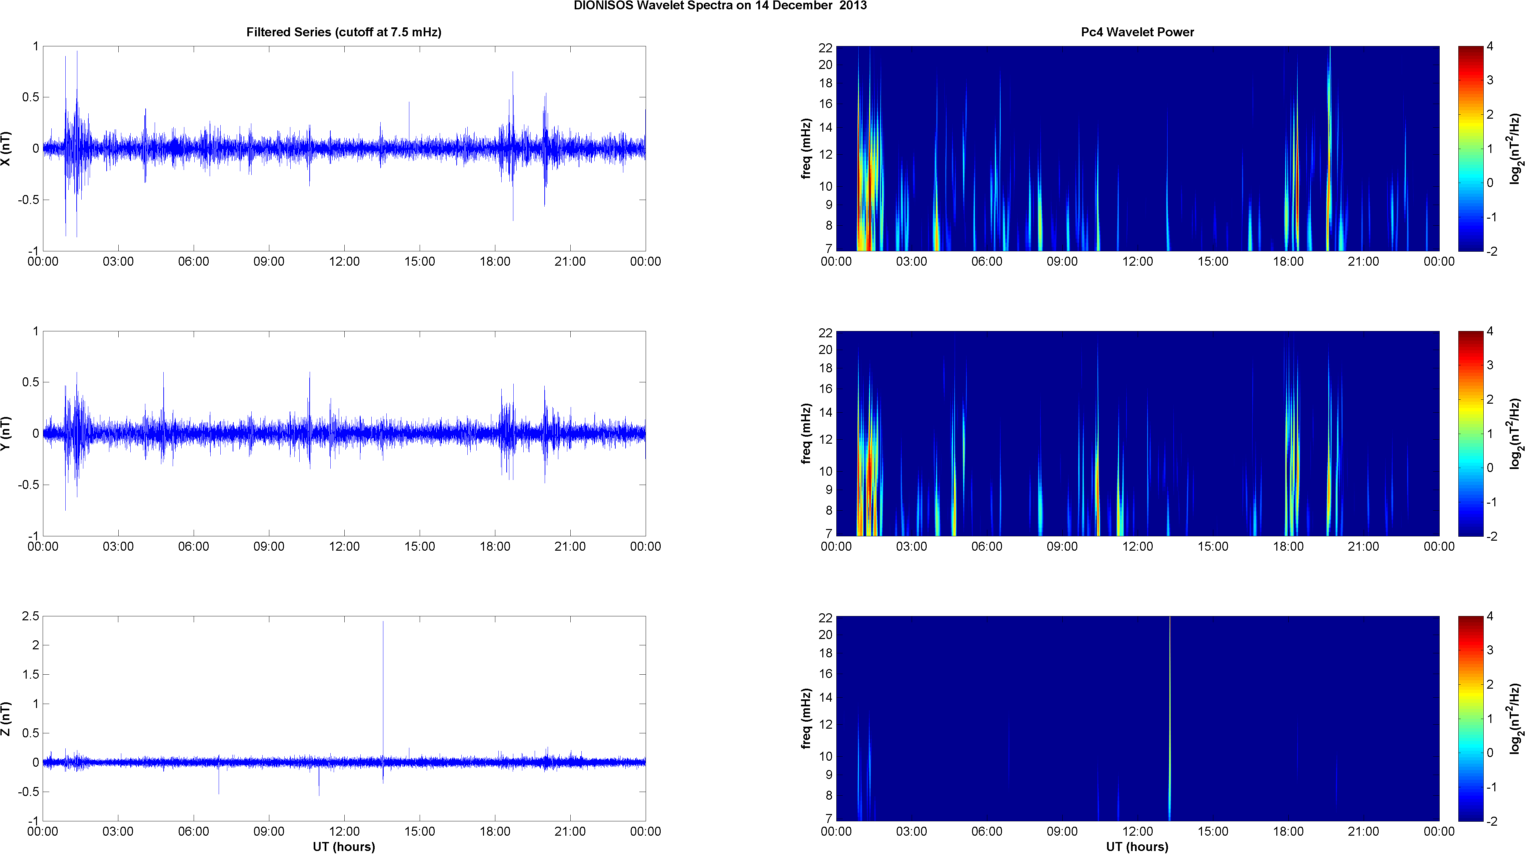Click the 12:00 tick label under X time series
This screenshot has width=1525, height=854.
[344, 262]
